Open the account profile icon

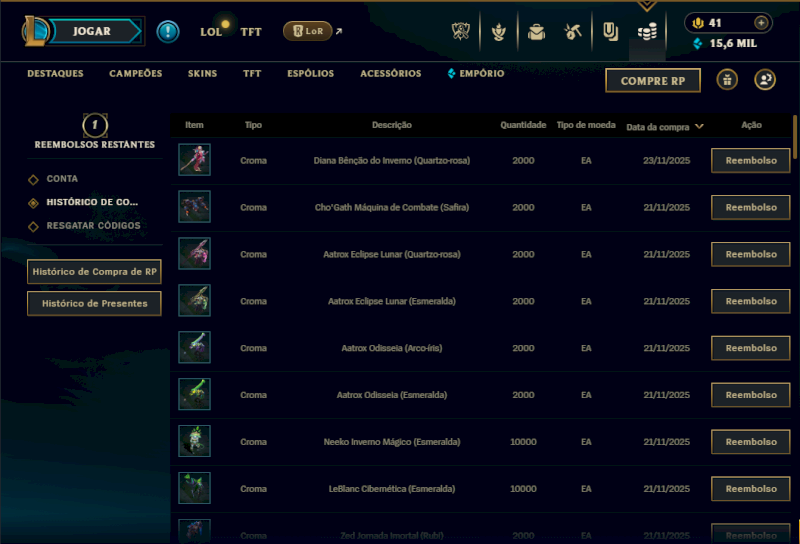765,80
